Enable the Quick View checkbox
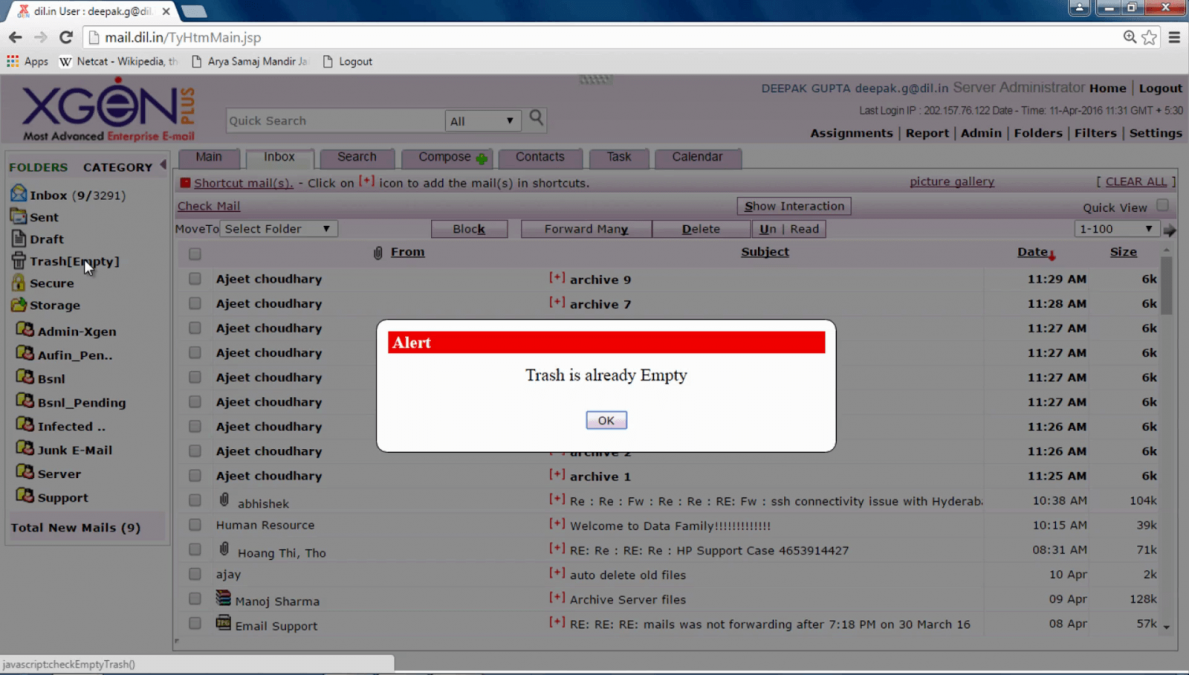 coord(1161,206)
